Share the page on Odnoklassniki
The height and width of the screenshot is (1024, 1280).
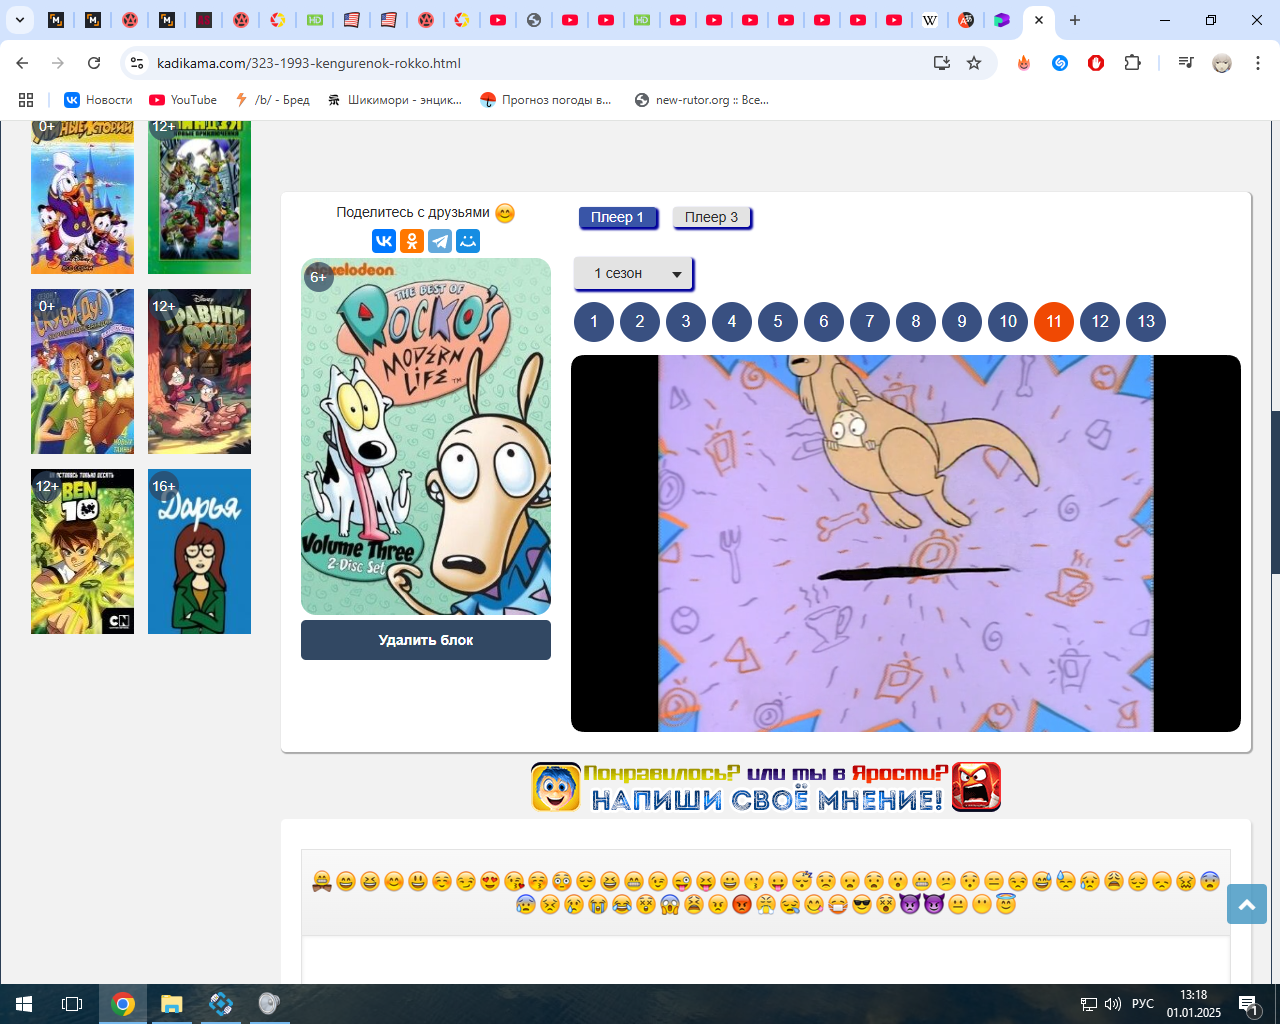point(412,241)
